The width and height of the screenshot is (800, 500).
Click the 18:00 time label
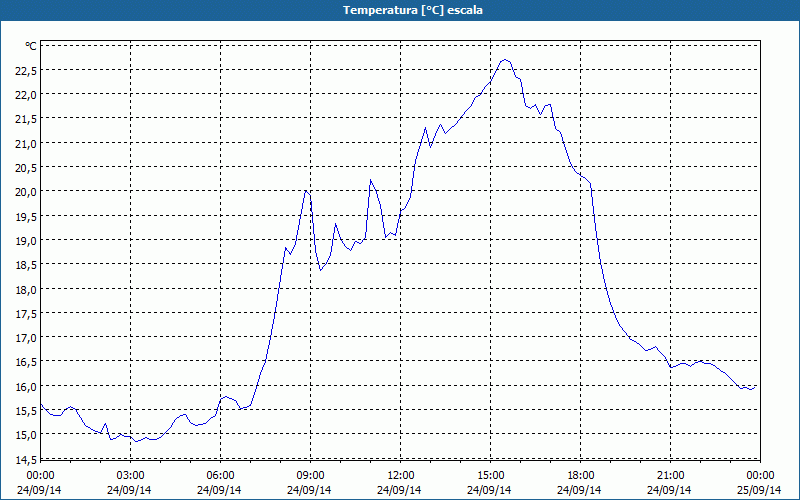point(581,476)
